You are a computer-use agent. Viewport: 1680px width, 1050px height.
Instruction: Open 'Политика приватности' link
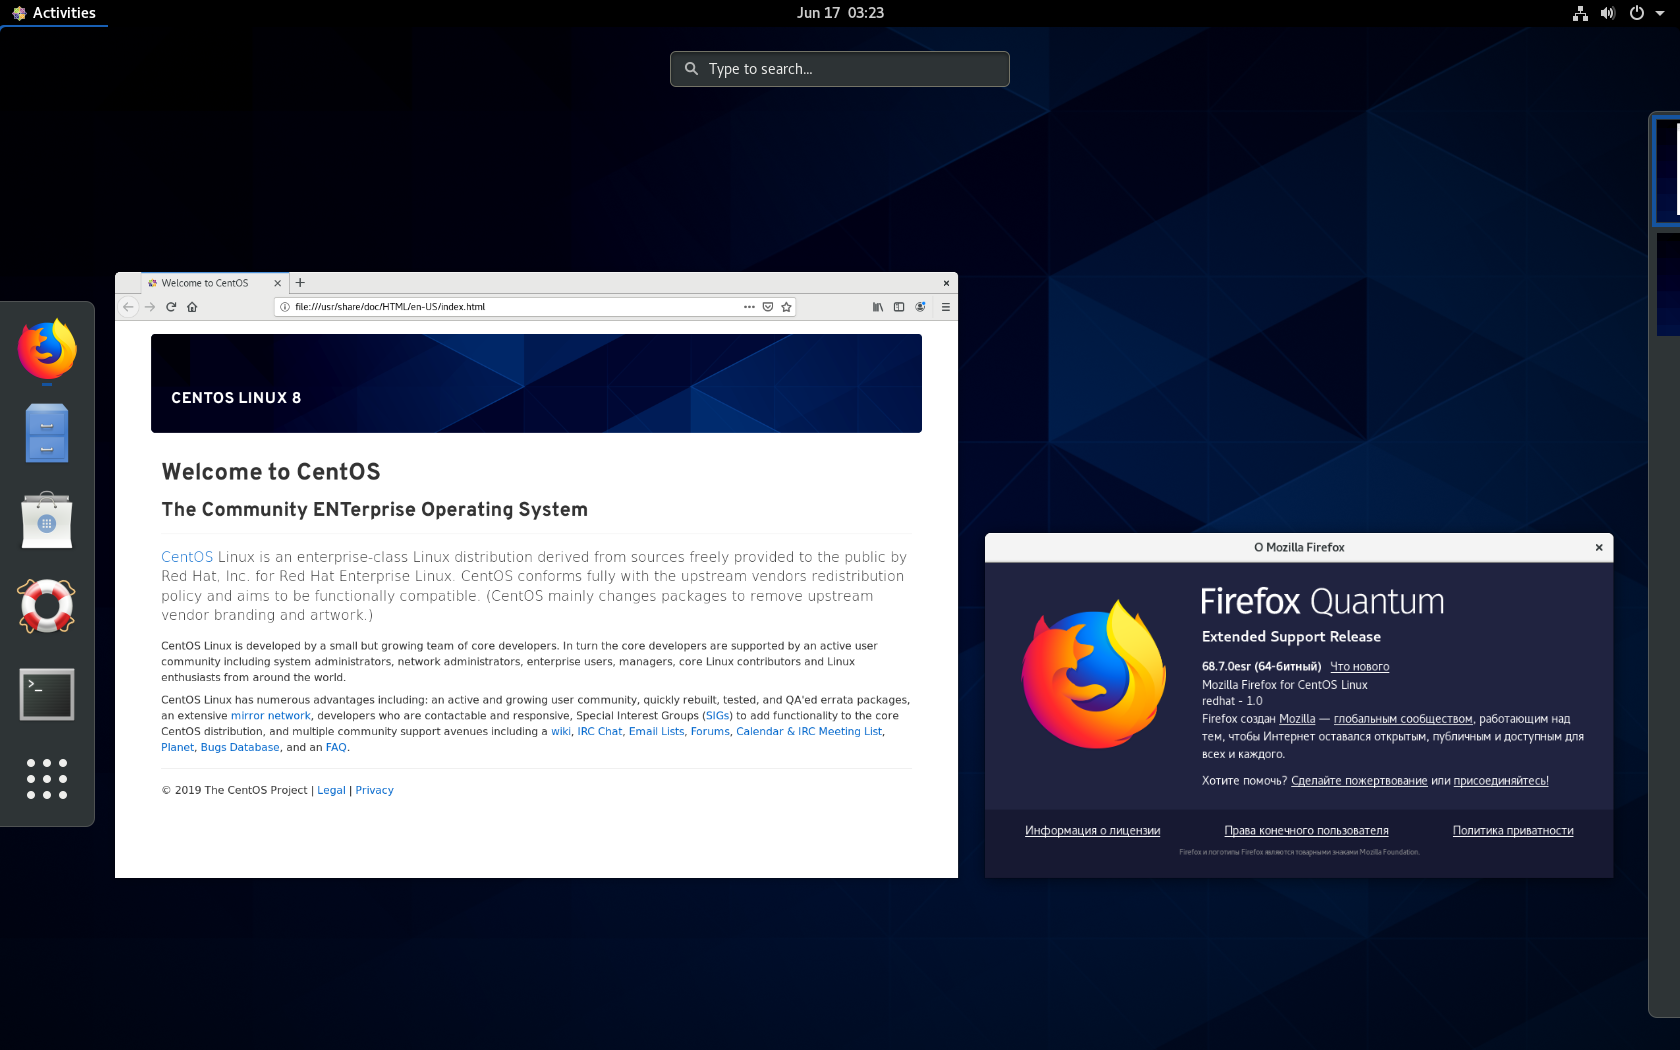(x=1513, y=831)
